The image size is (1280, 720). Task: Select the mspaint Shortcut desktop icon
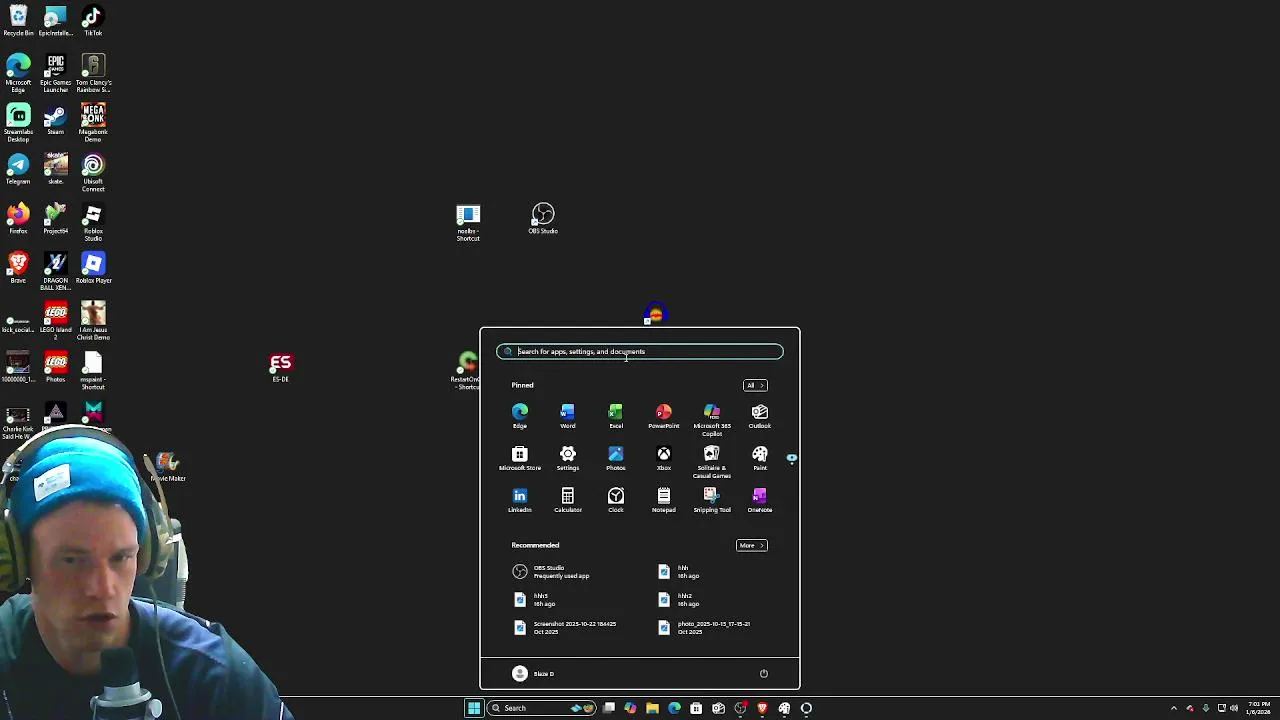click(x=93, y=371)
